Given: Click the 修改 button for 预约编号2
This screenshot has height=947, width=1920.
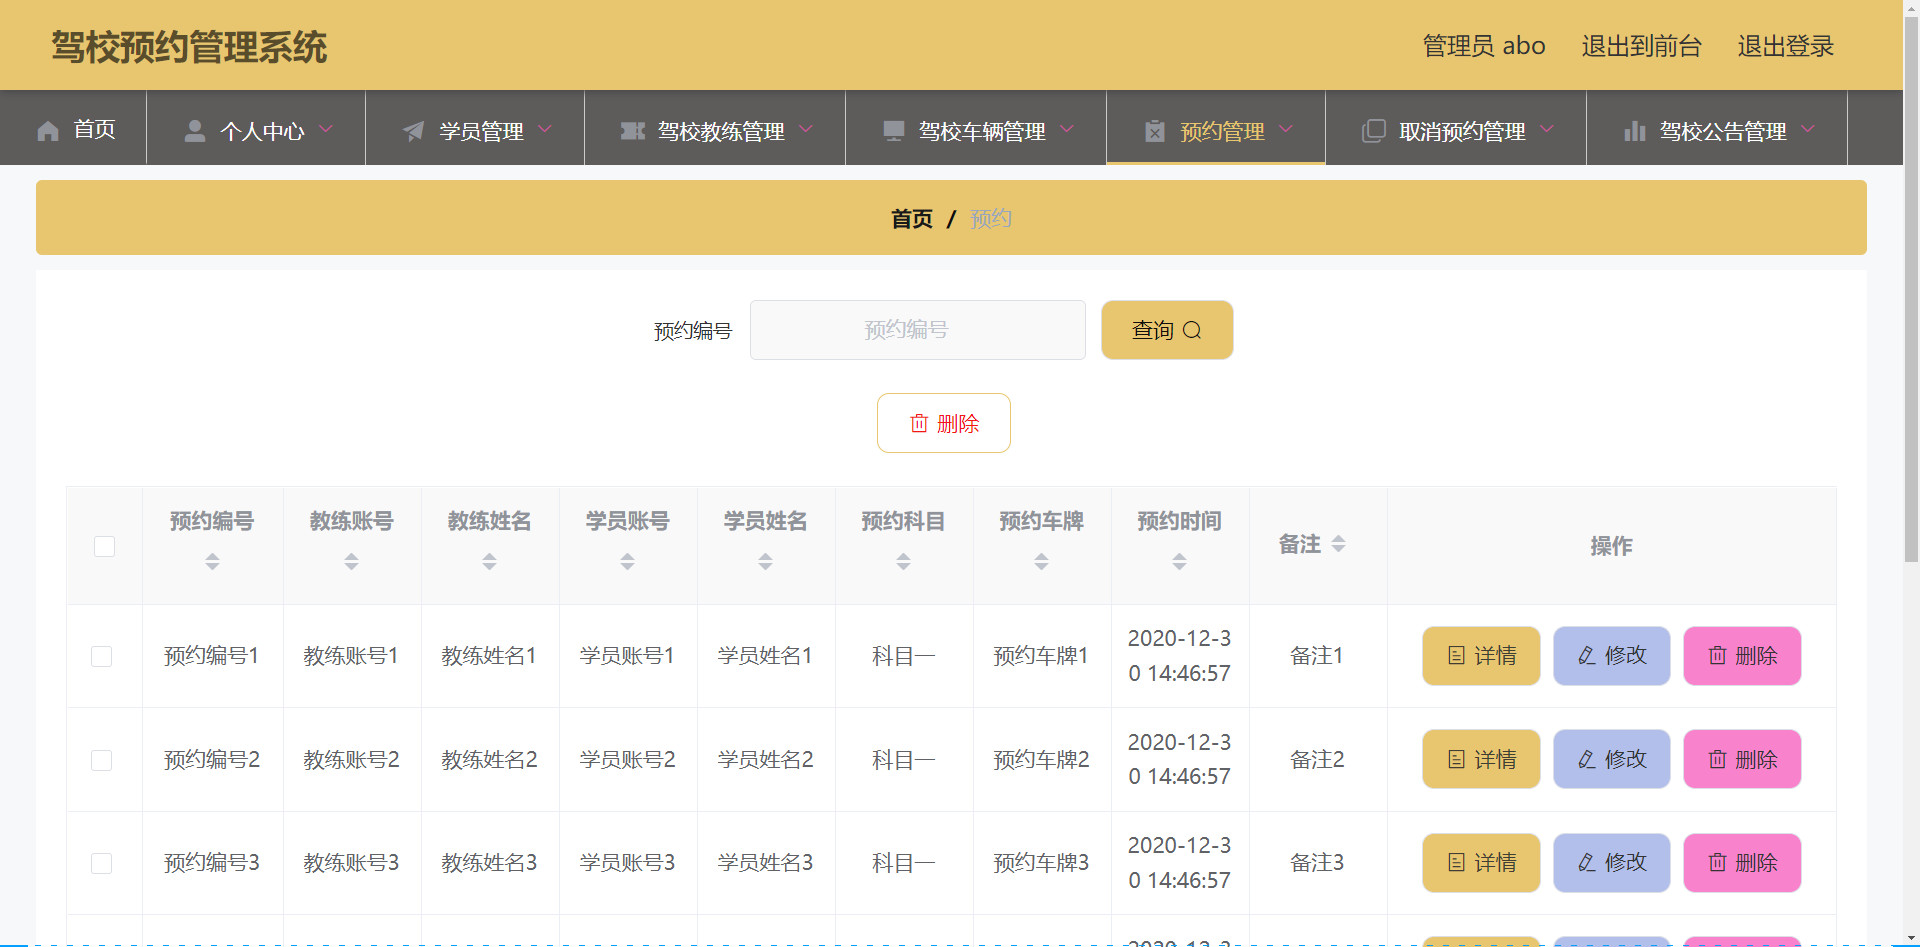Looking at the screenshot, I should point(1611,760).
